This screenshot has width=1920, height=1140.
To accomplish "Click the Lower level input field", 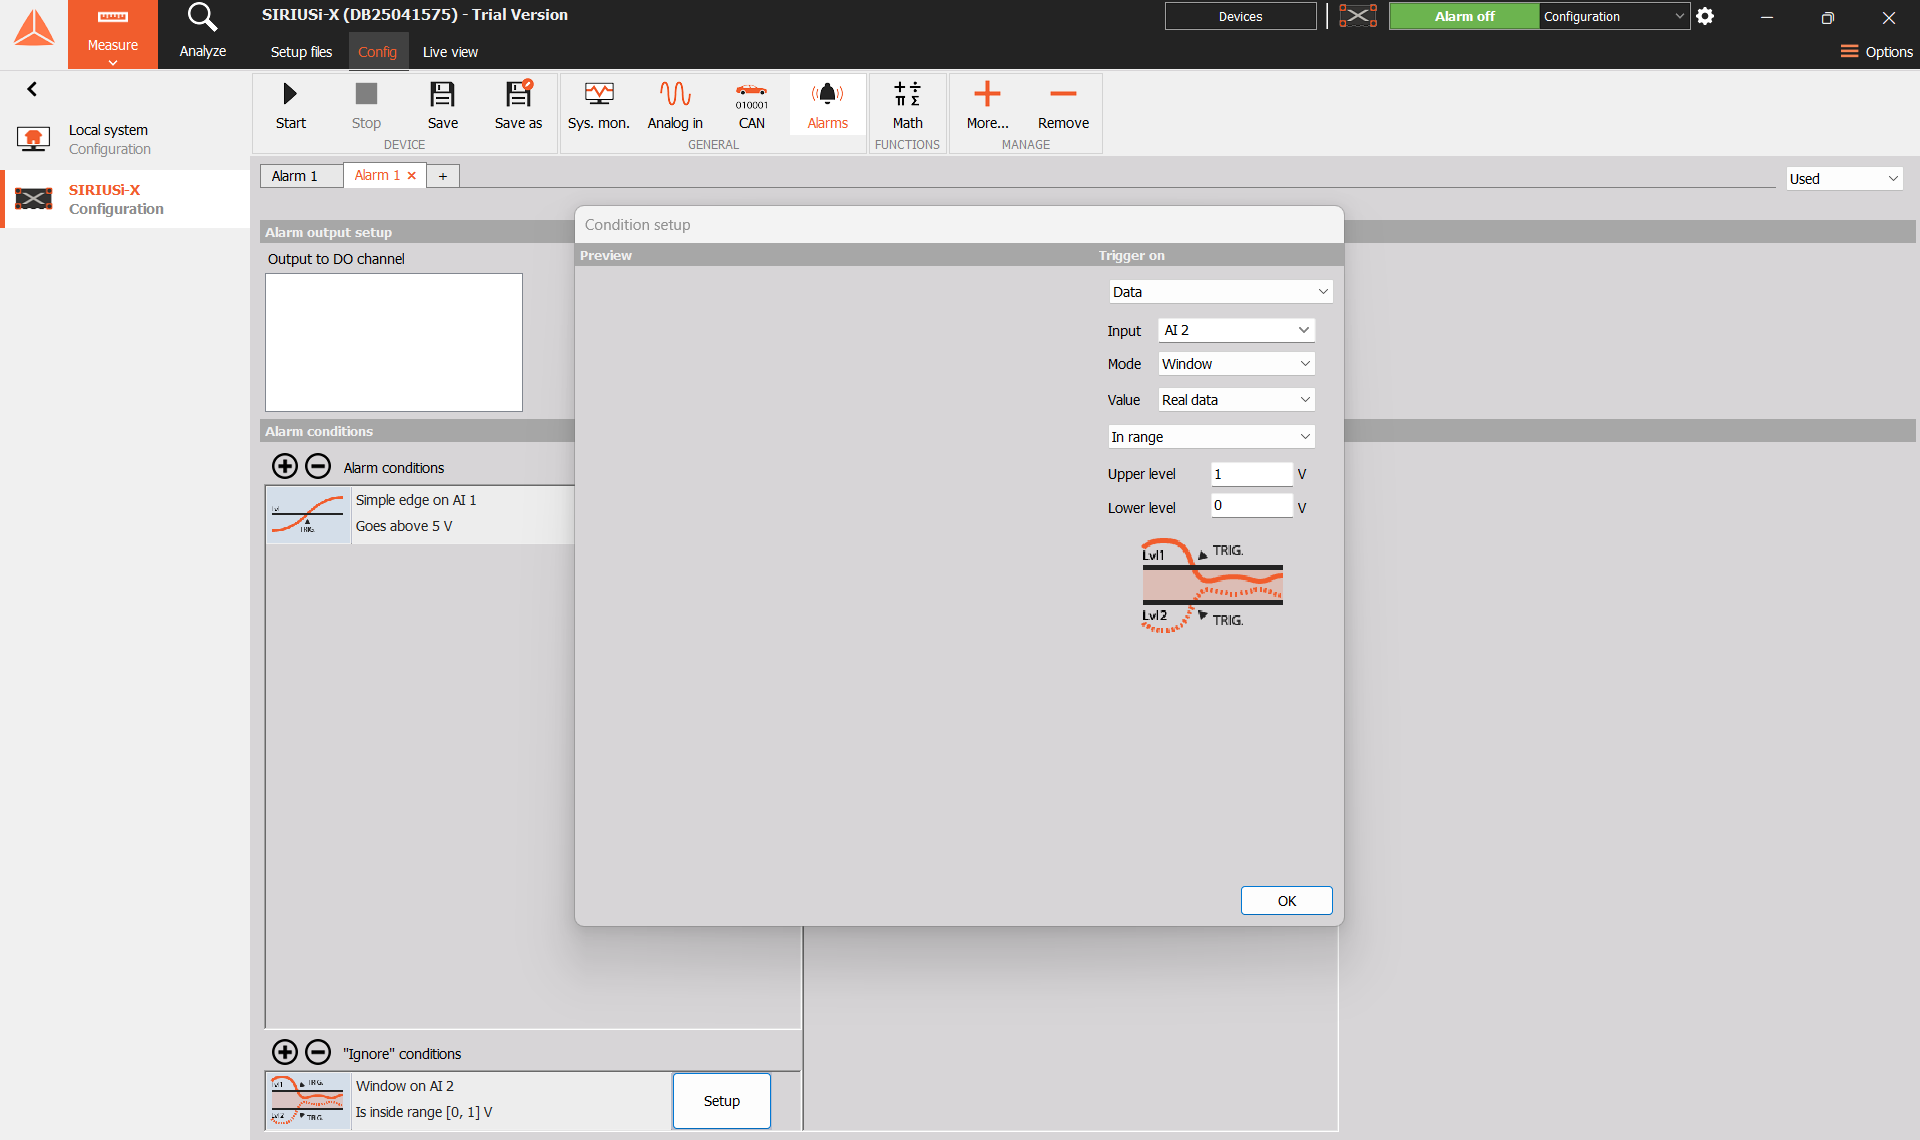I will pyautogui.click(x=1251, y=506).
